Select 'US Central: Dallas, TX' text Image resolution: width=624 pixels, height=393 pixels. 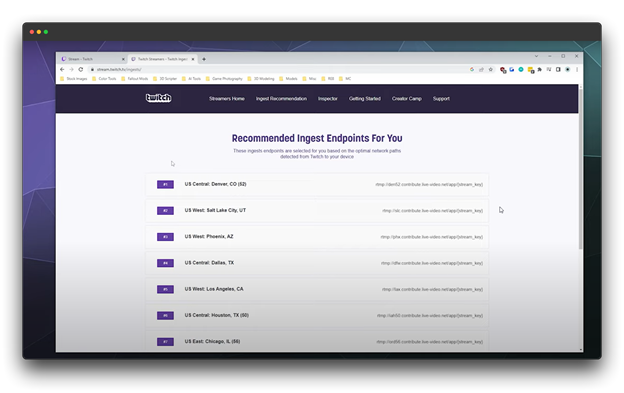tap(209, 263)
